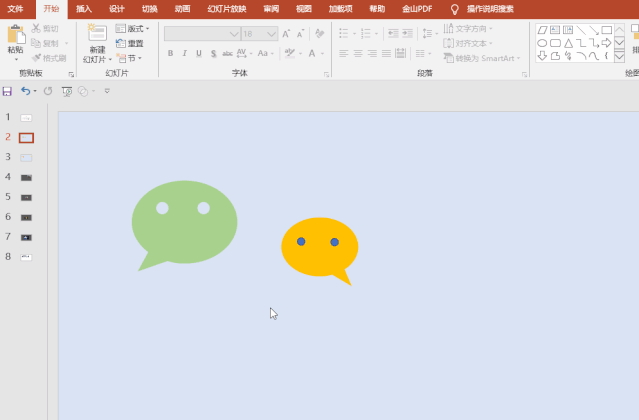Click the undo arrow icon
The height and width of the screenshot is (420, 639).
click(25, 91)
